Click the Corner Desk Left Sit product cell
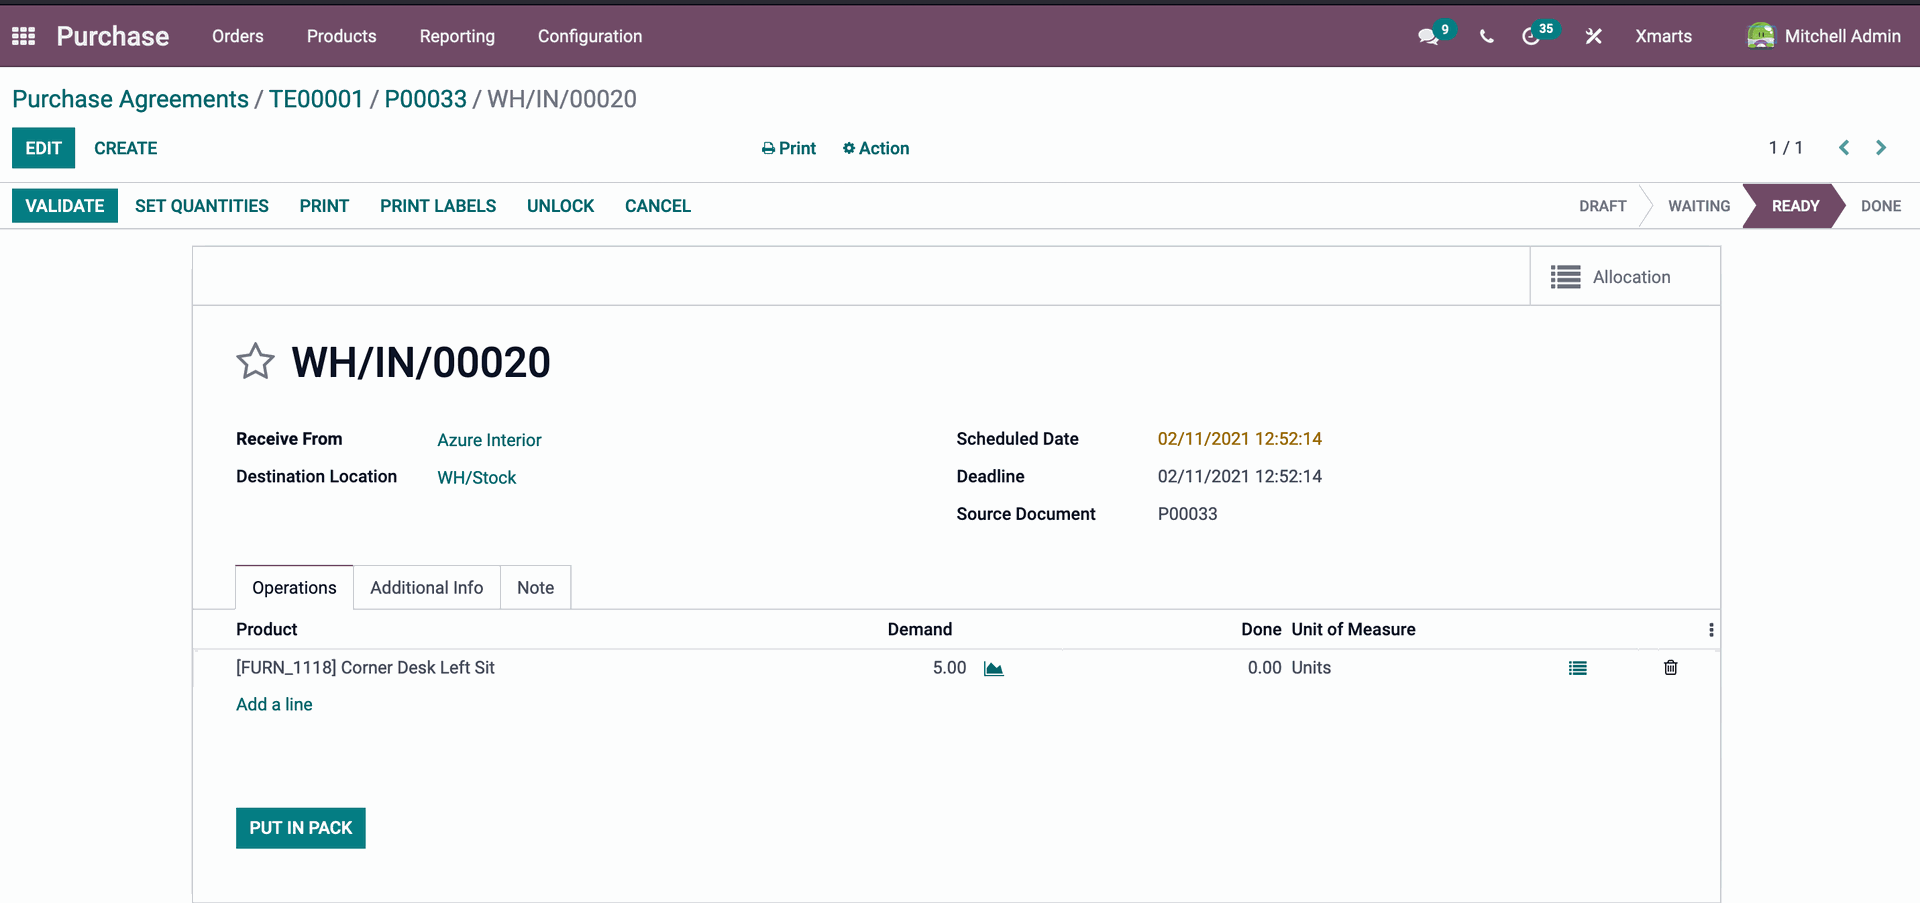The width and height of the screenshot is (1920, 903). click(366, 667)
